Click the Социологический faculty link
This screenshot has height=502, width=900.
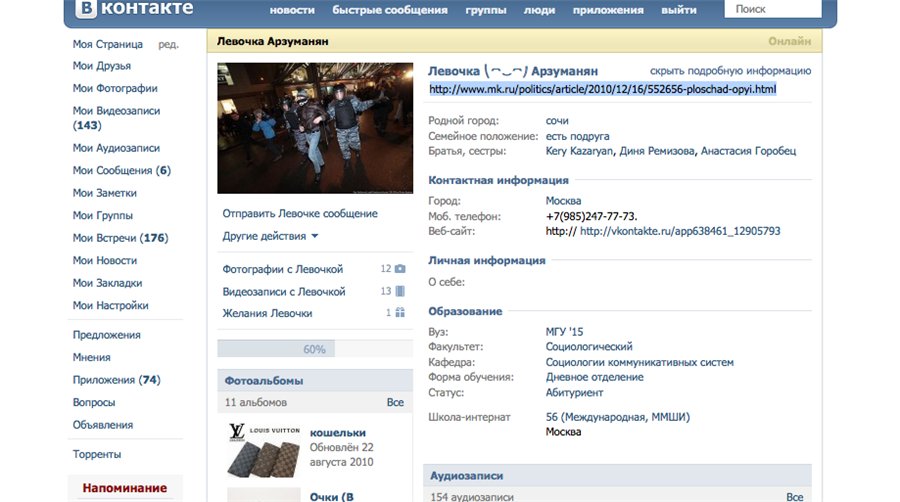click(x=588, y=347)
